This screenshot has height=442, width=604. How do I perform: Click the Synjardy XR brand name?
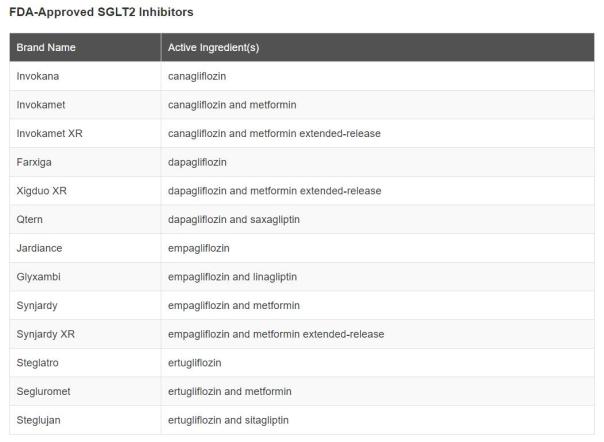coord(45,334)
